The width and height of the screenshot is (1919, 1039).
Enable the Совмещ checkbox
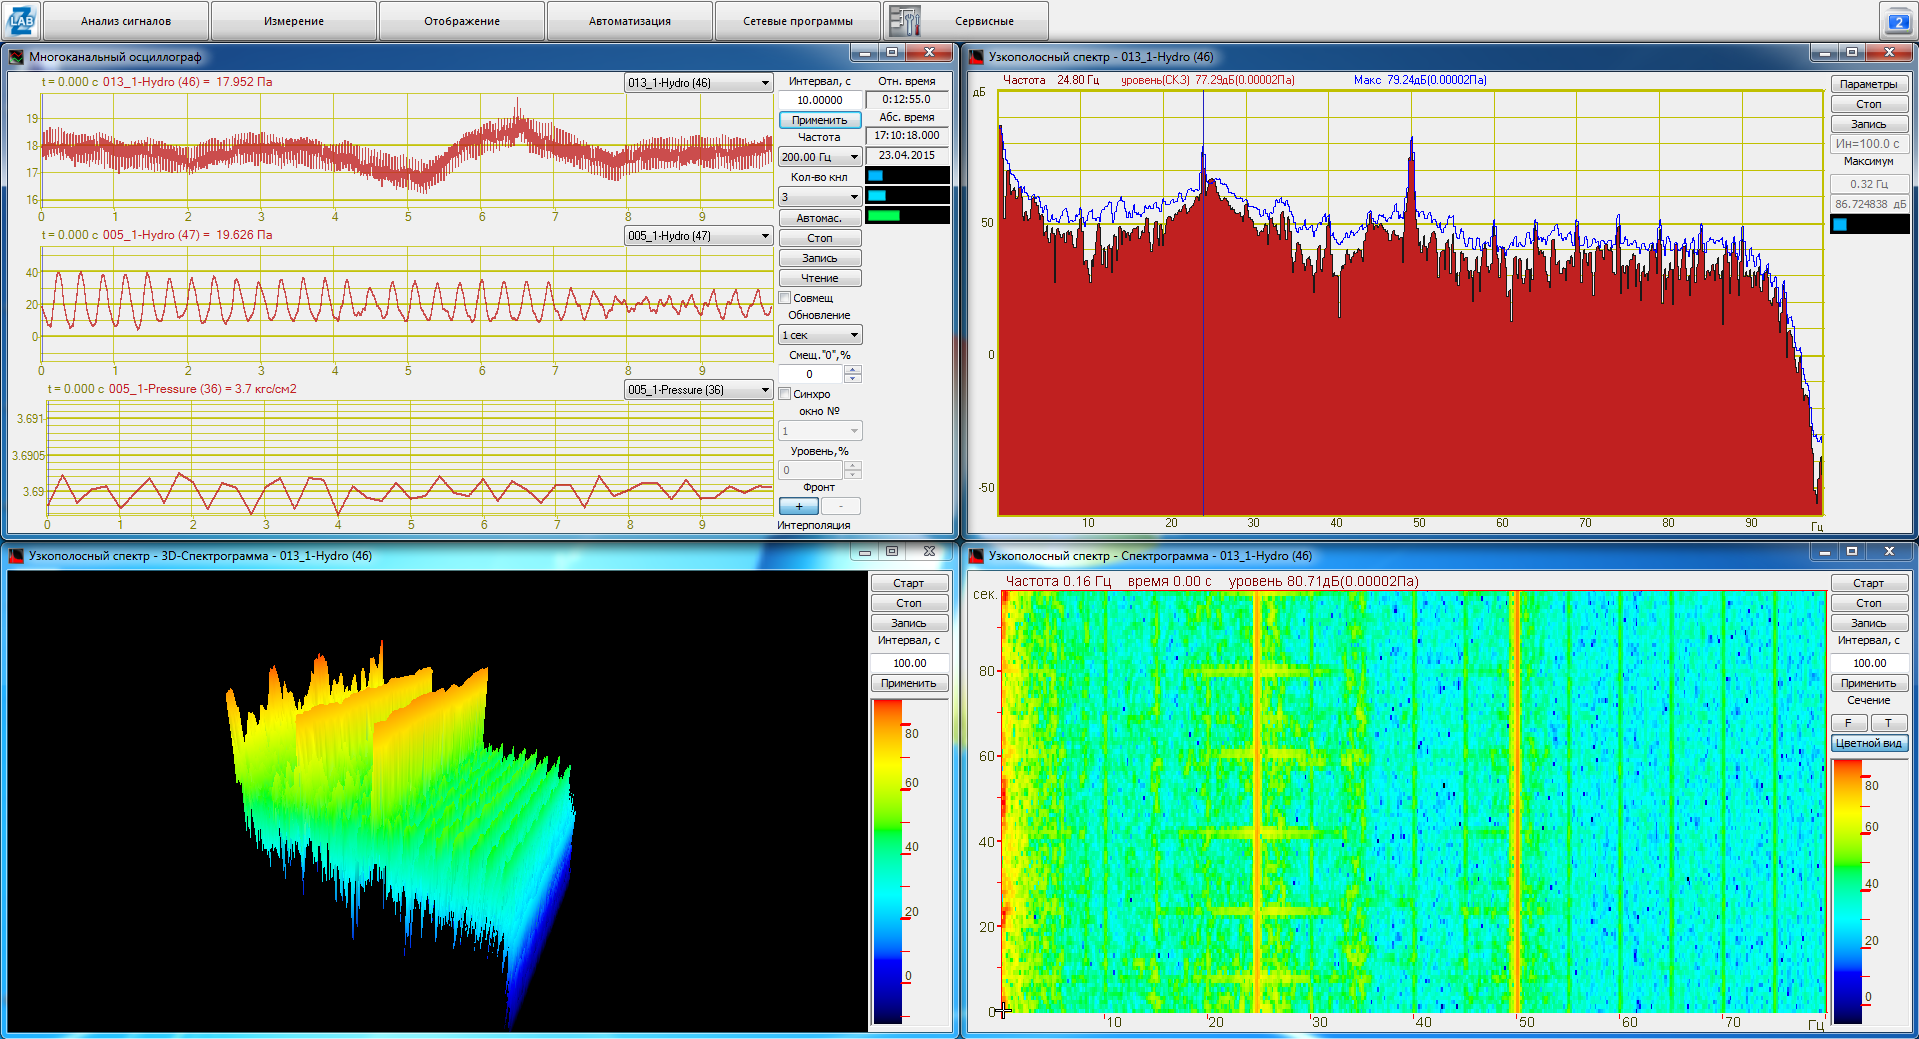coord(785,298)
